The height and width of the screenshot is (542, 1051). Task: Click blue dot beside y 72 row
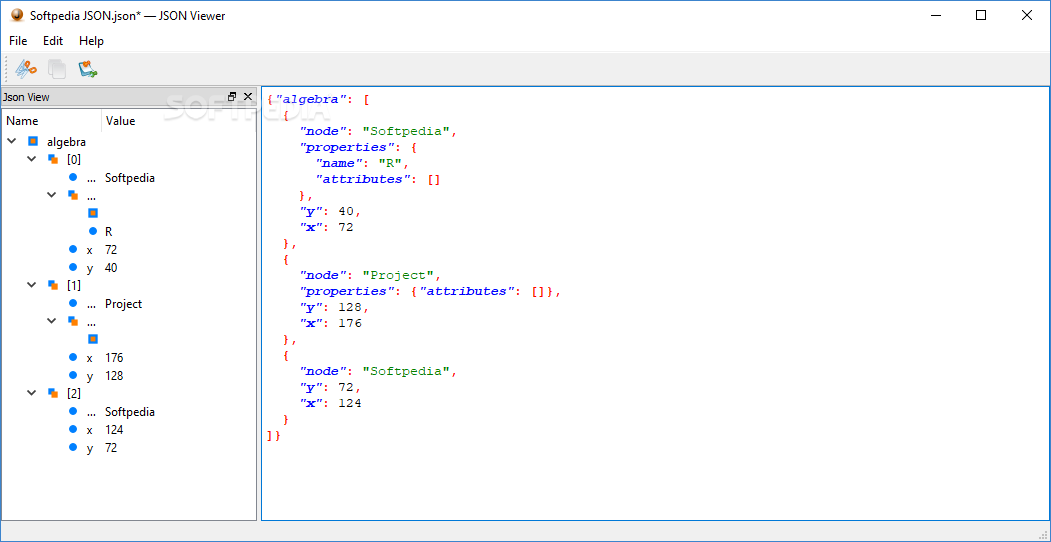tap(73, 447)
